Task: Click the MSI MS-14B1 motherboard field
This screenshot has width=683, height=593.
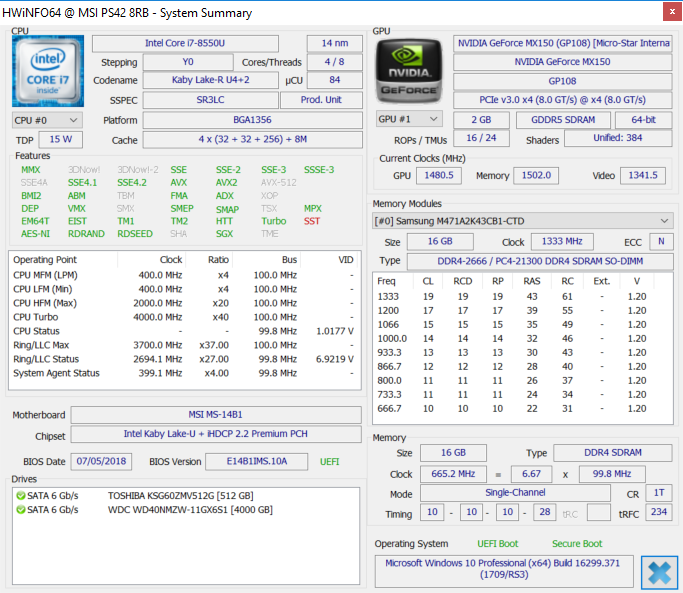Action: [216, 414]
